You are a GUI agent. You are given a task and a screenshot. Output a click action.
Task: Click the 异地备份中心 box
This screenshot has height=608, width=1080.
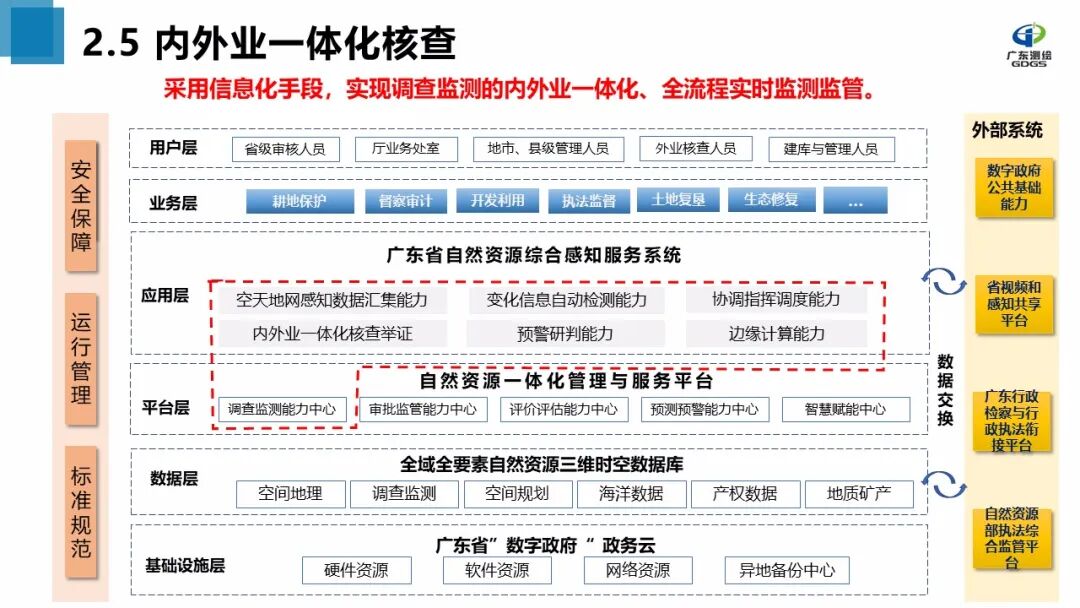coord(787,570)
